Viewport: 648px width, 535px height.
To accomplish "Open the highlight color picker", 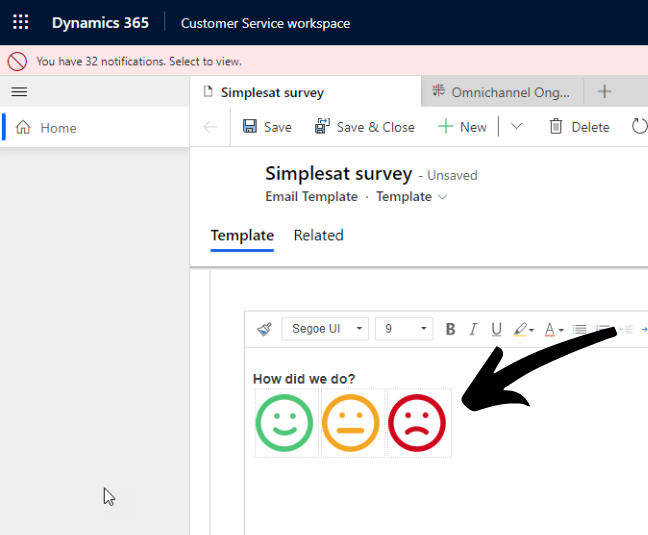I will (524, 330).
